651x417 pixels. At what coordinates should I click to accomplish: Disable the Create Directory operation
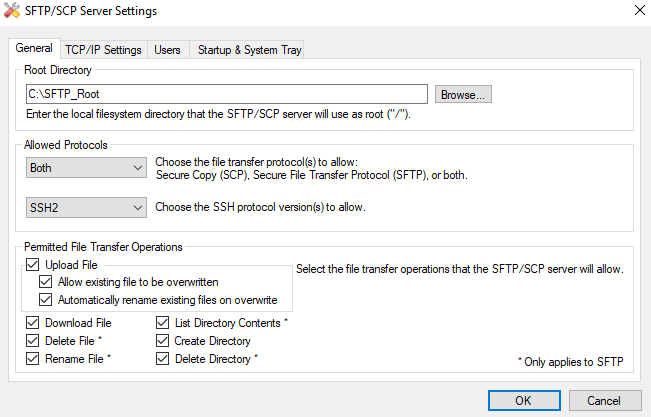pos(163,341)
